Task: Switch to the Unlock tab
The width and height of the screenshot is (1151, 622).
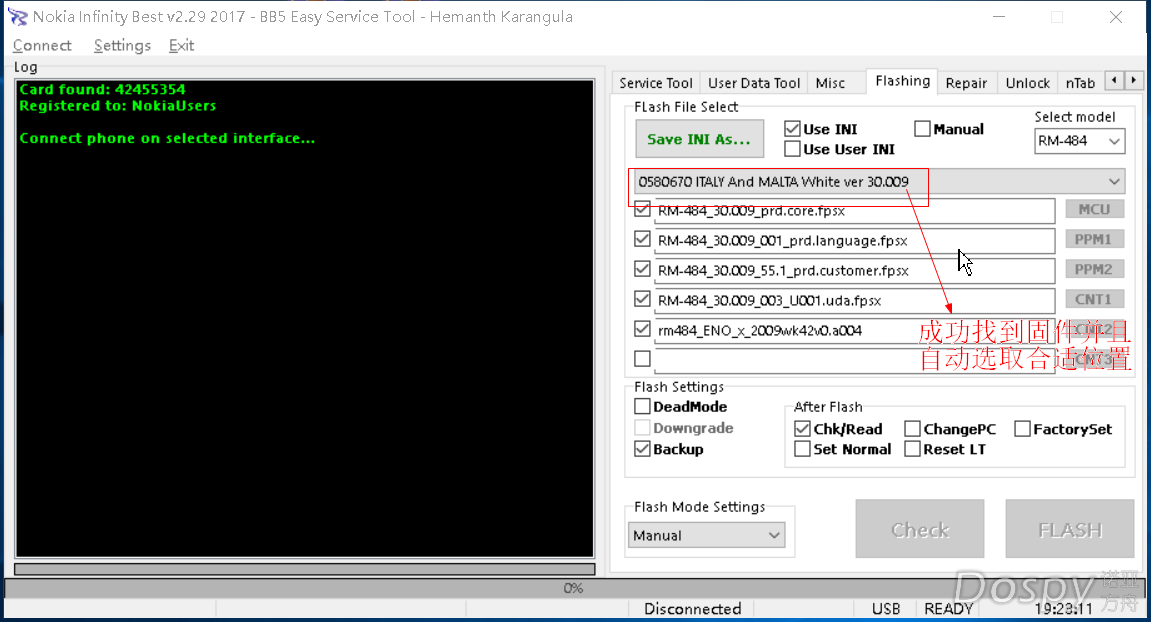Action: 1028,83
